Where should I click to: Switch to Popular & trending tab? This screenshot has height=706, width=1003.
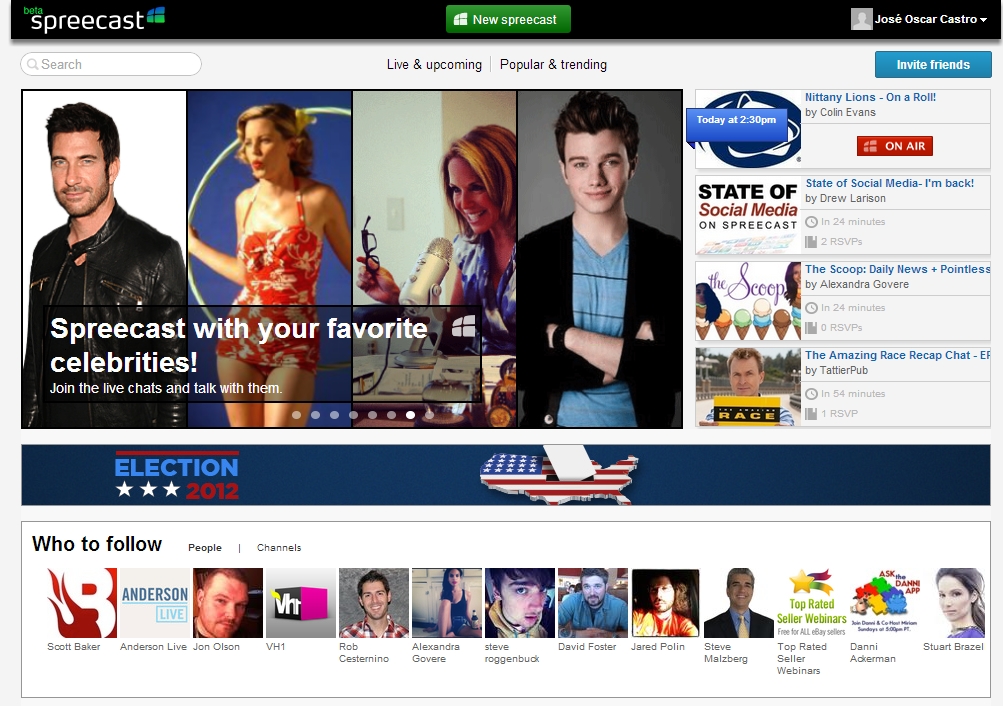pos(553,65)
